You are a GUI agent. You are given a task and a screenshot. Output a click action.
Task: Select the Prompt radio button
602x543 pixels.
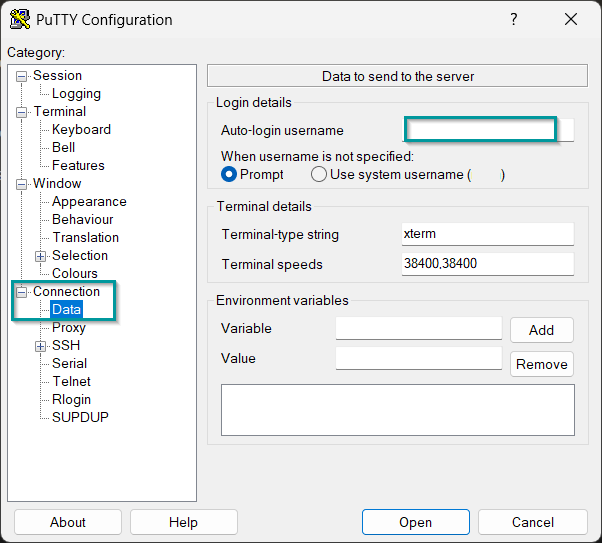(229, 174)
